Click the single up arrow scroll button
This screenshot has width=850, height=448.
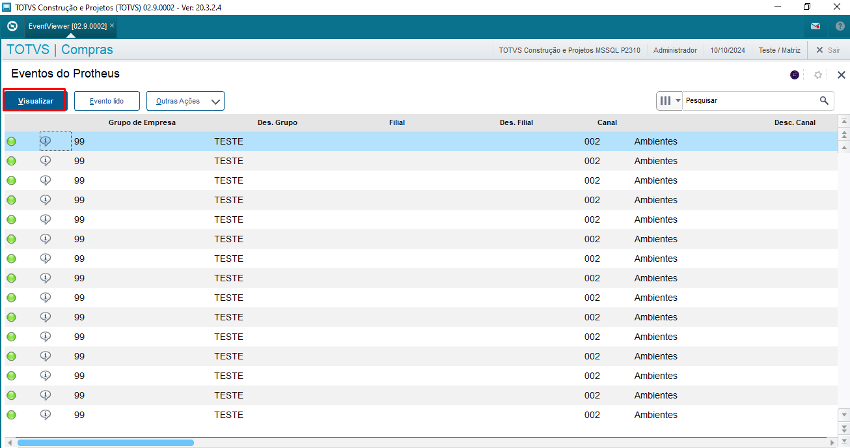coord(844,147)
